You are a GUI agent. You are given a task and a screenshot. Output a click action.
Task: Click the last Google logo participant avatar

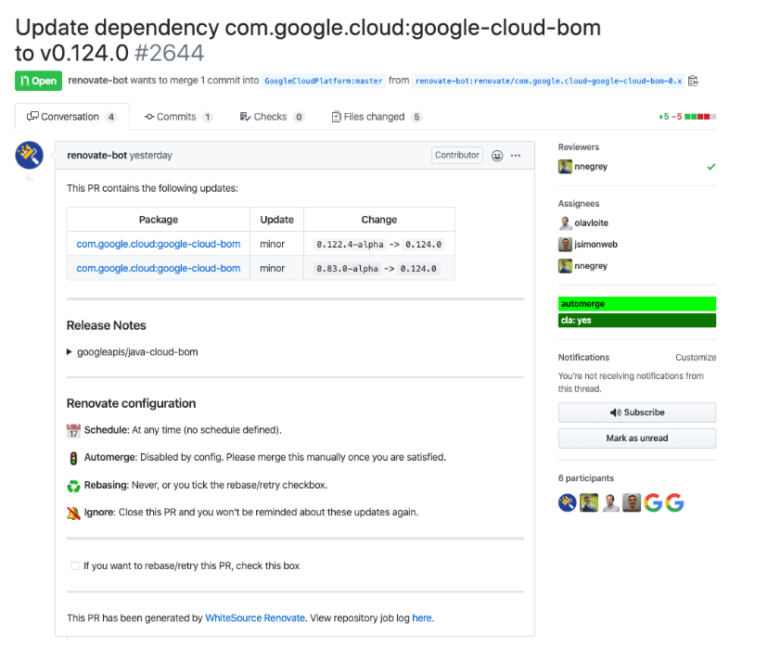tap(675, 502)
